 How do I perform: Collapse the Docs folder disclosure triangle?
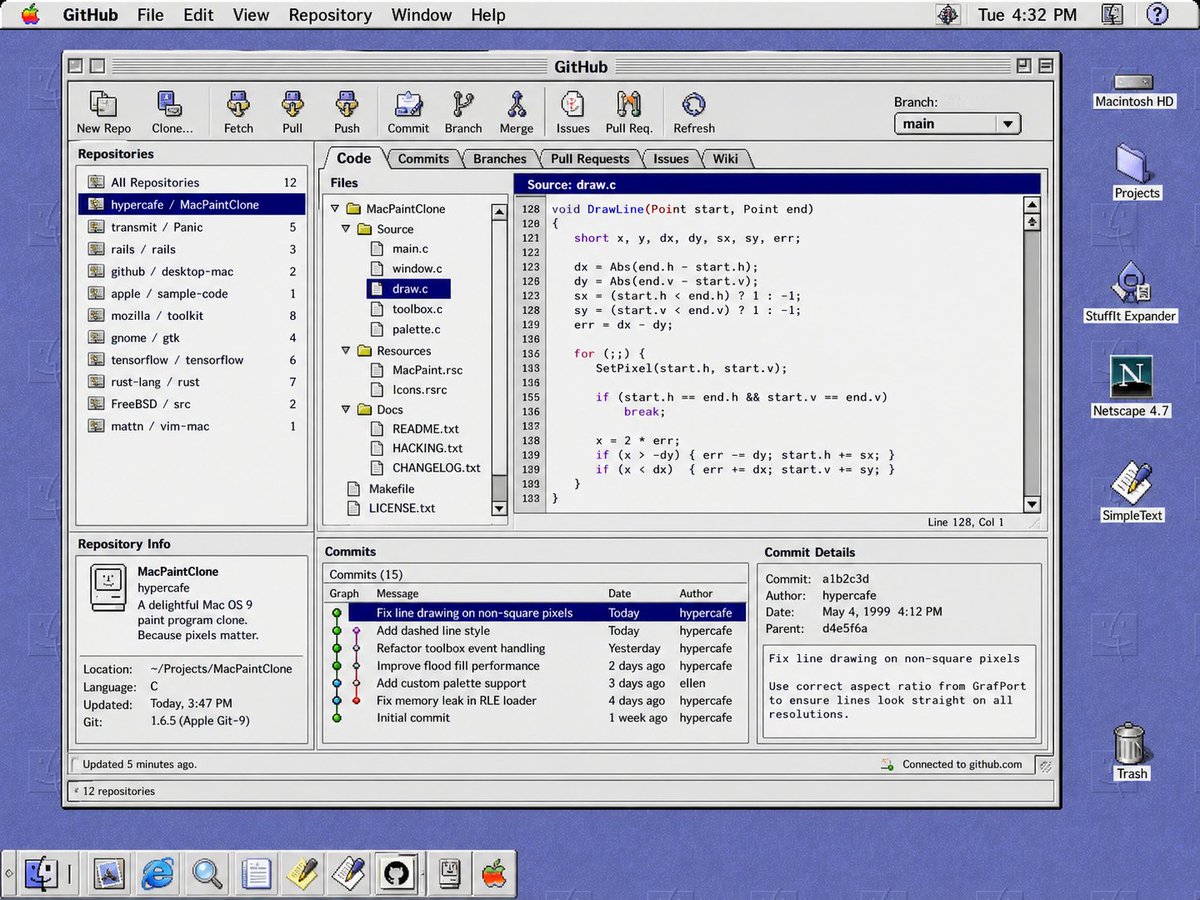coord(346,410)
